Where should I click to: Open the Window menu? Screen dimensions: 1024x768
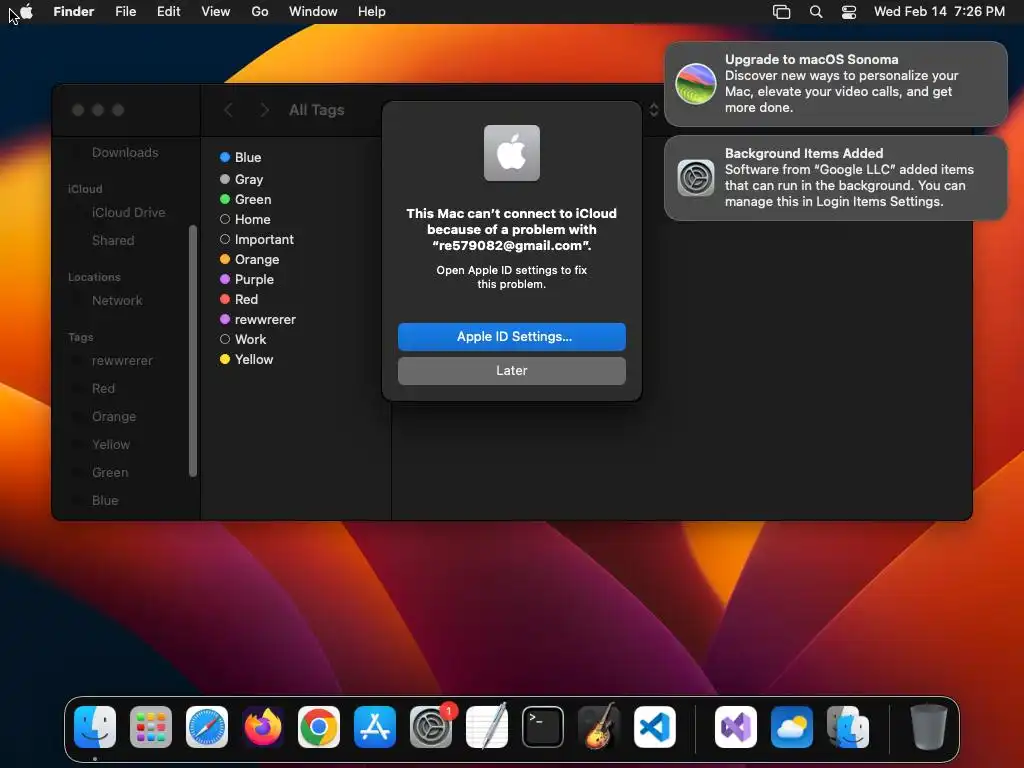click(313, 12)
